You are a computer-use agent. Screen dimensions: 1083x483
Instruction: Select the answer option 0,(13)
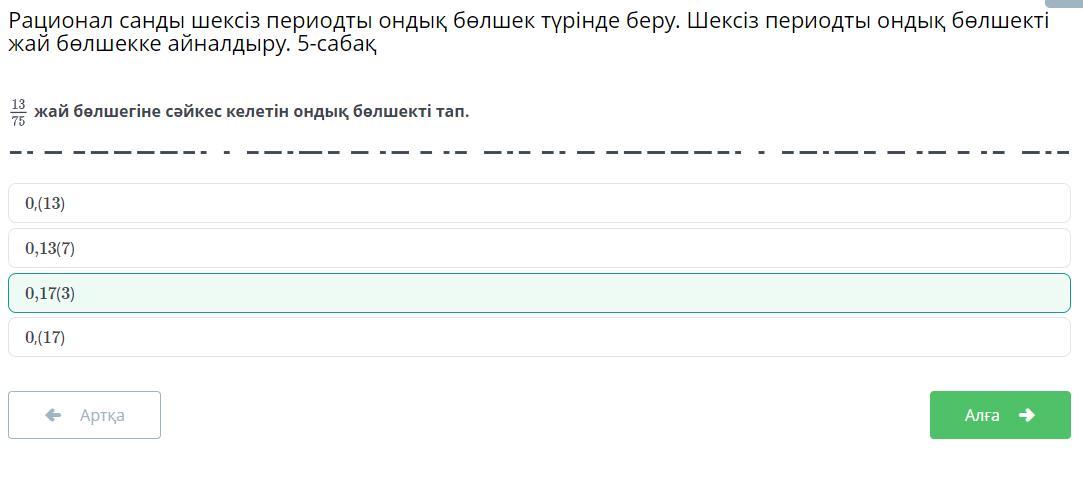click(539, 203)
